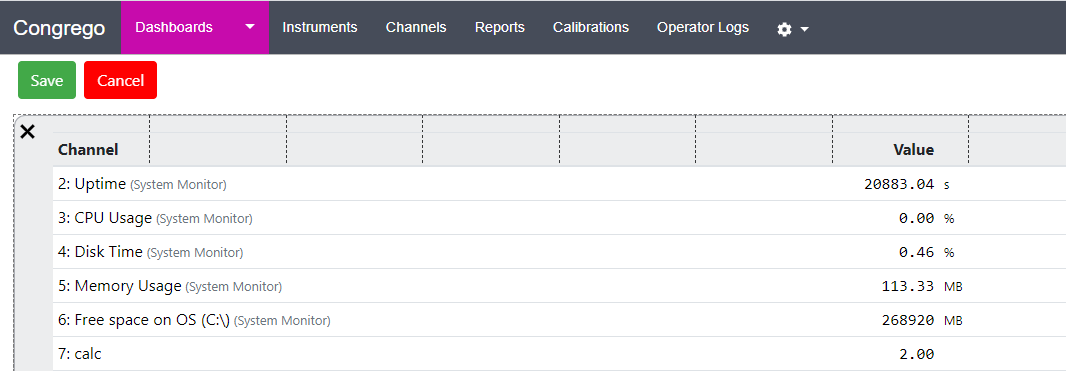Select the 5: Memory Usage channel
Viewport: 1066px width, 371px height.
170,286
